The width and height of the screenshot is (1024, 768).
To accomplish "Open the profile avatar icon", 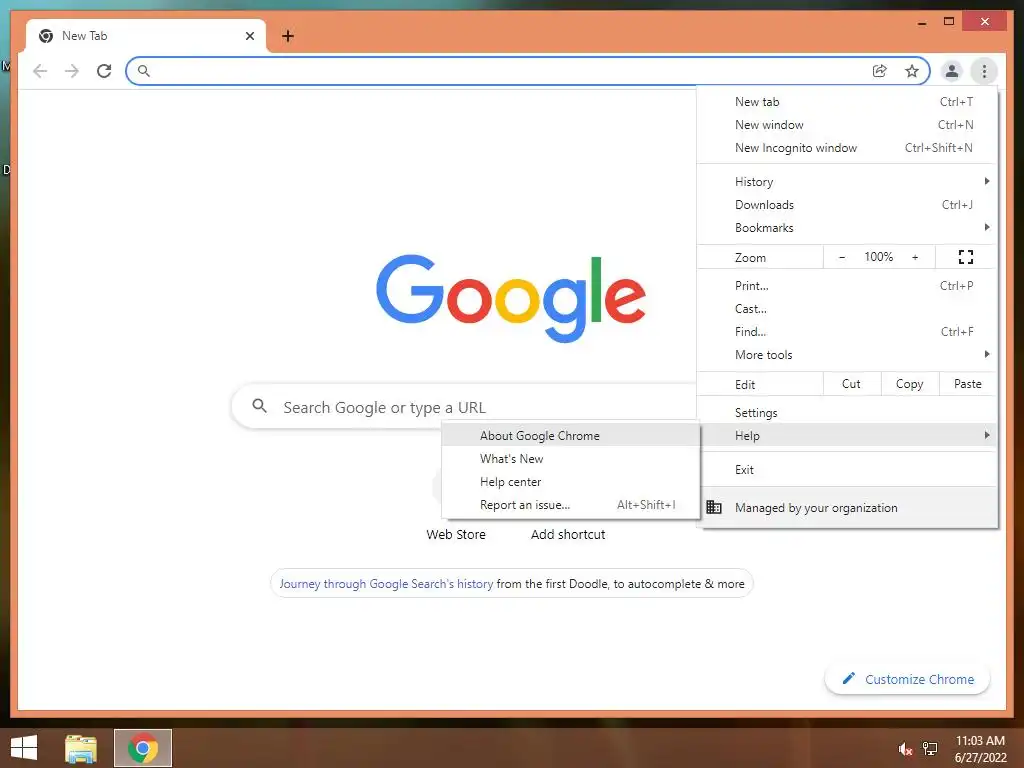I will (952, 71).
